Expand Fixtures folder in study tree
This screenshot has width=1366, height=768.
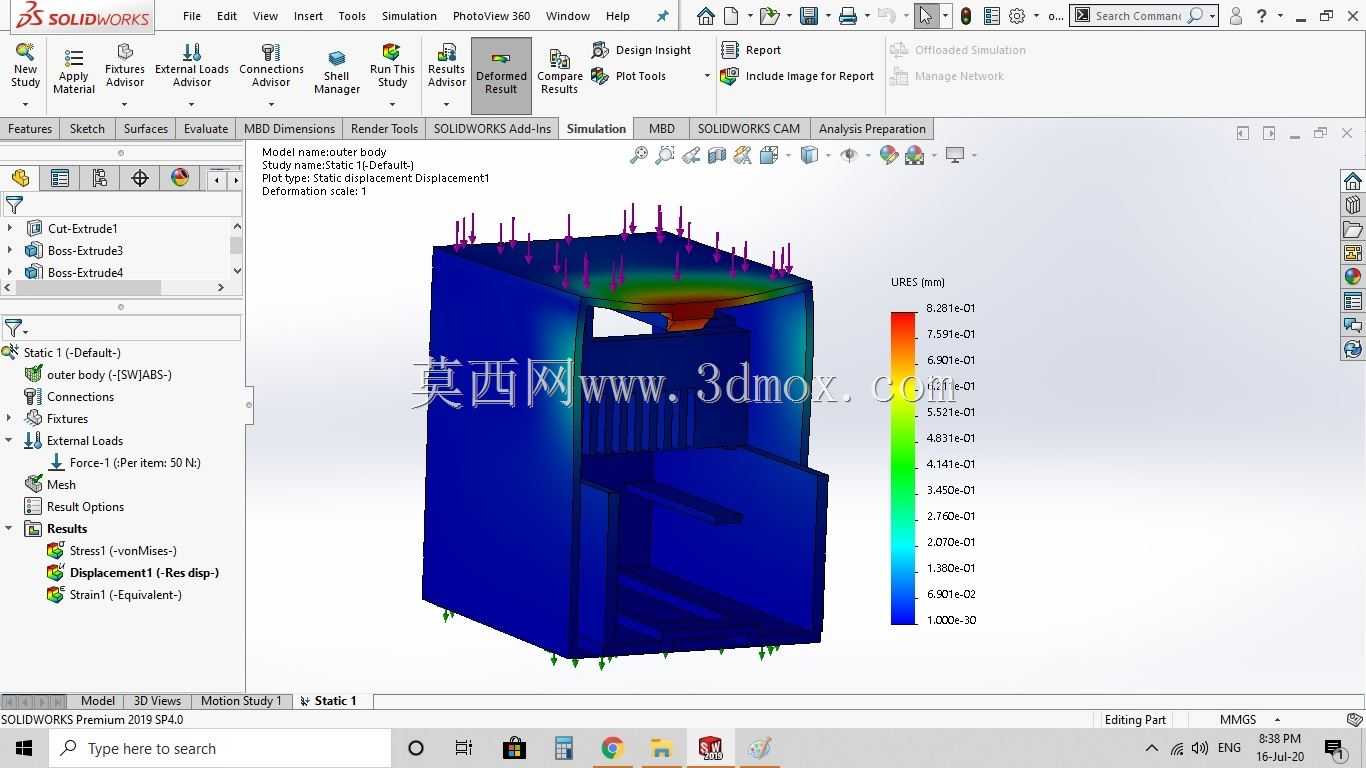click(x=10, y=418)
